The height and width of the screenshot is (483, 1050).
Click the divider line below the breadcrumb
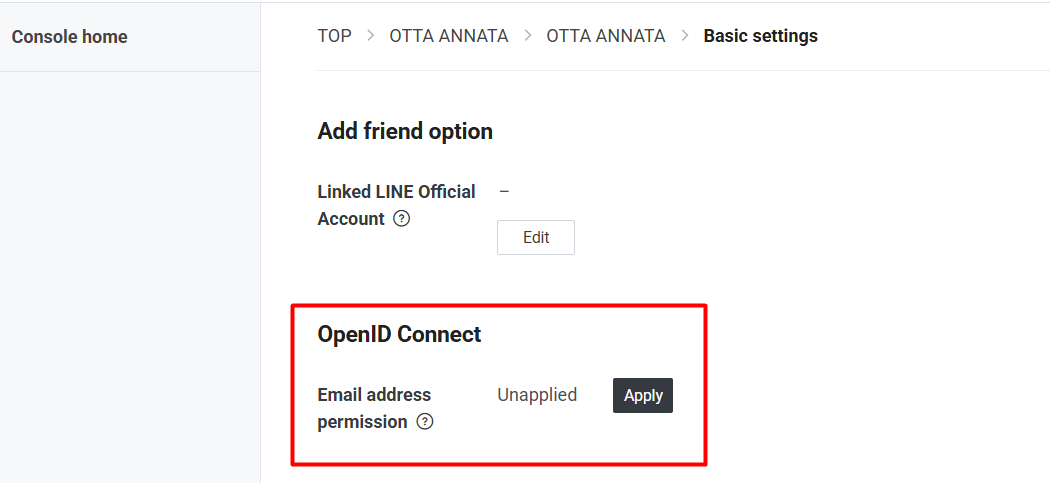coord(680,71)
